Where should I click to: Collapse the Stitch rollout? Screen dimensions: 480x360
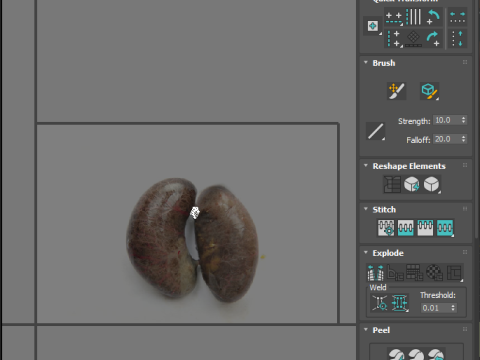[366, 209]
